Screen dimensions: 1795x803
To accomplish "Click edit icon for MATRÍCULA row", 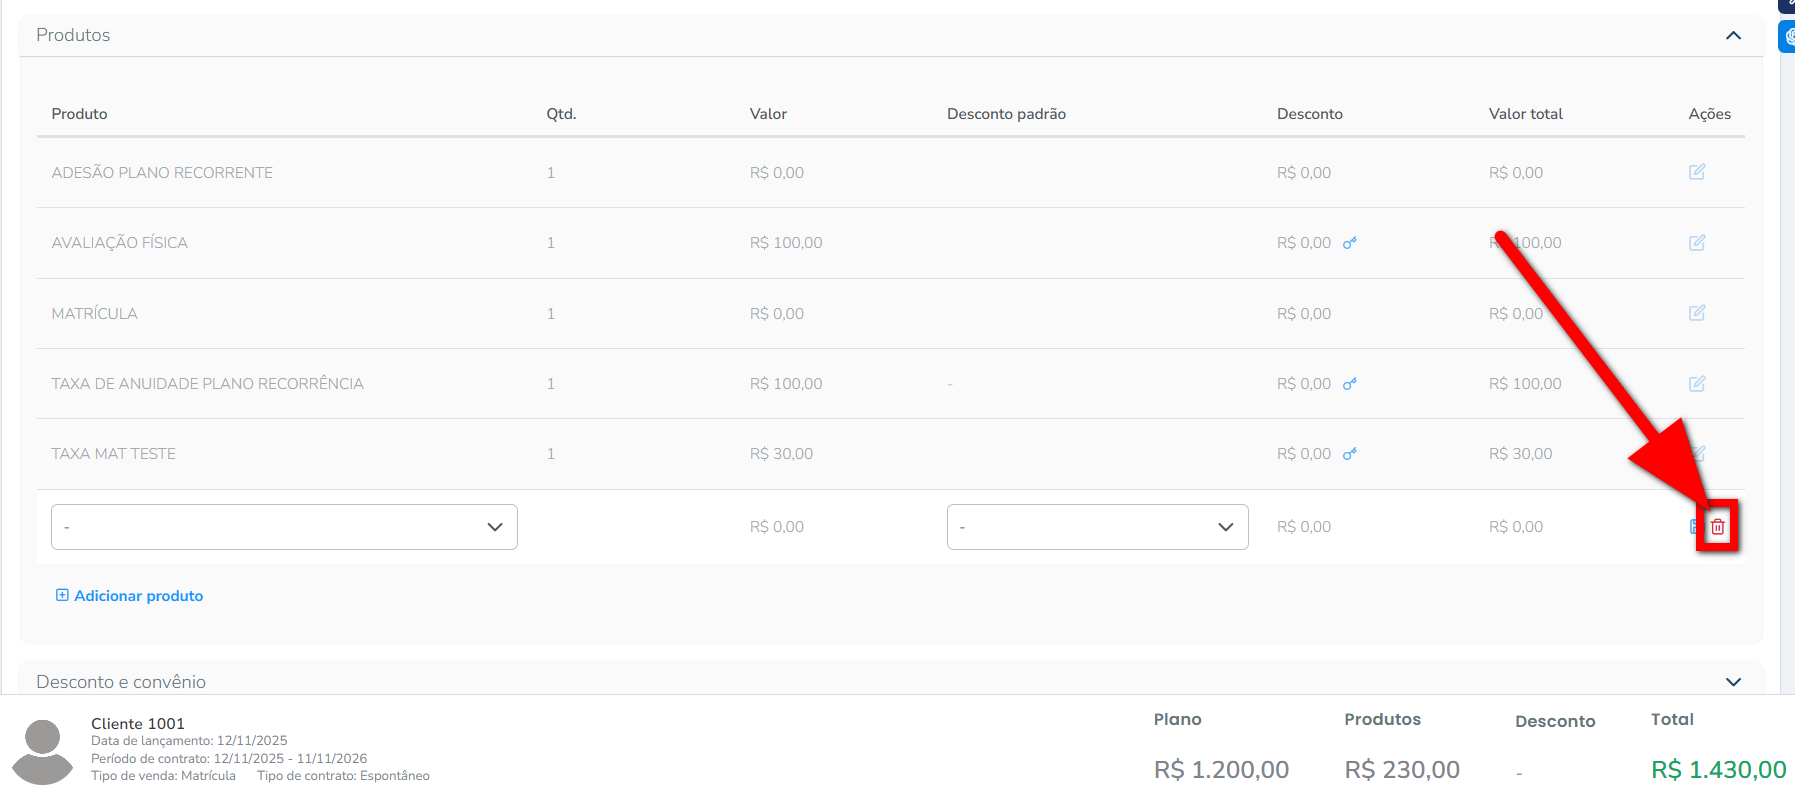I will tap(1696, 313).
